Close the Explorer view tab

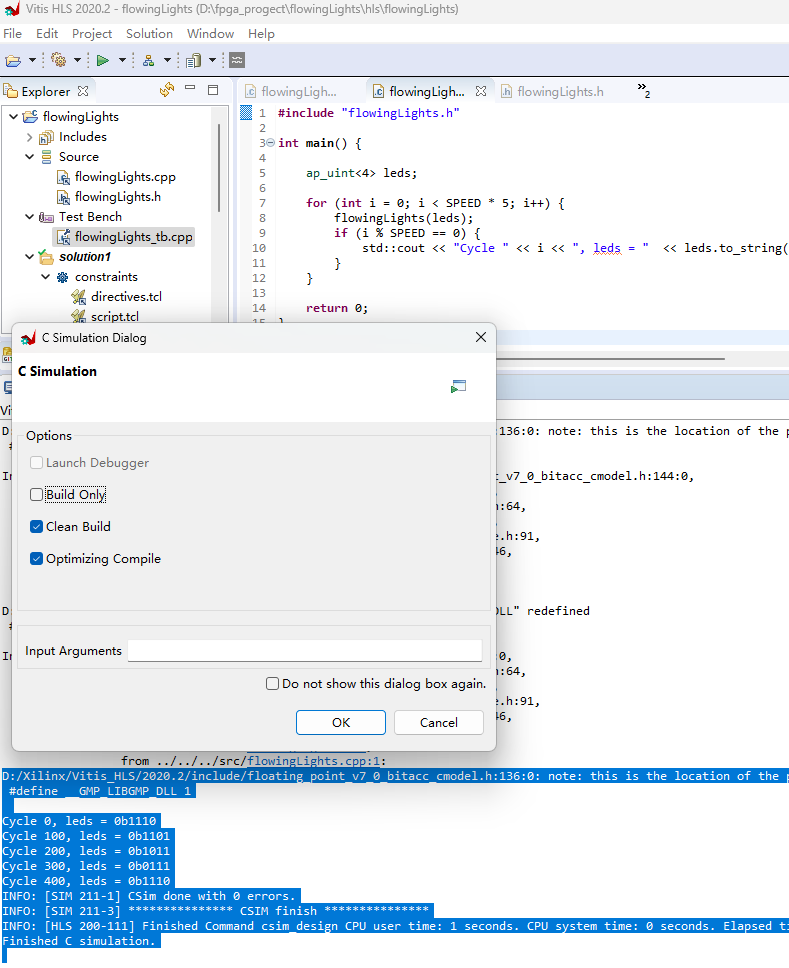tap(83, 91)
